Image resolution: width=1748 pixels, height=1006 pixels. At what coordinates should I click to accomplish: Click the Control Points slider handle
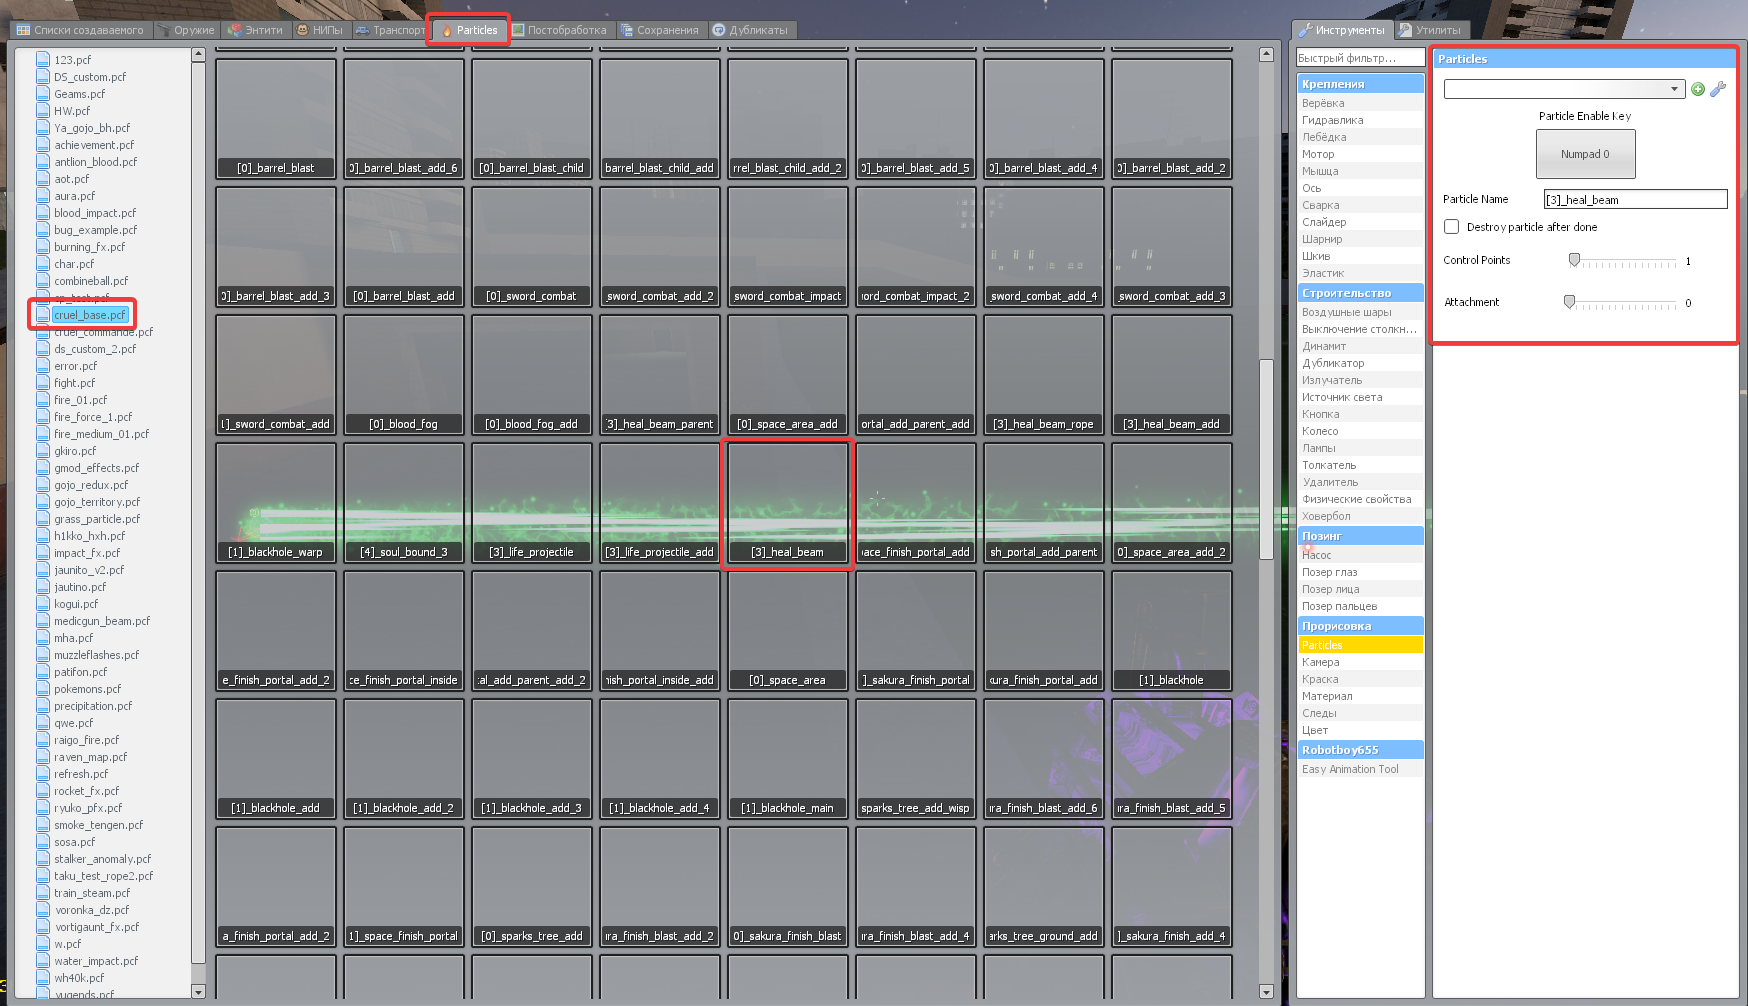click(x=1574, y=261)
